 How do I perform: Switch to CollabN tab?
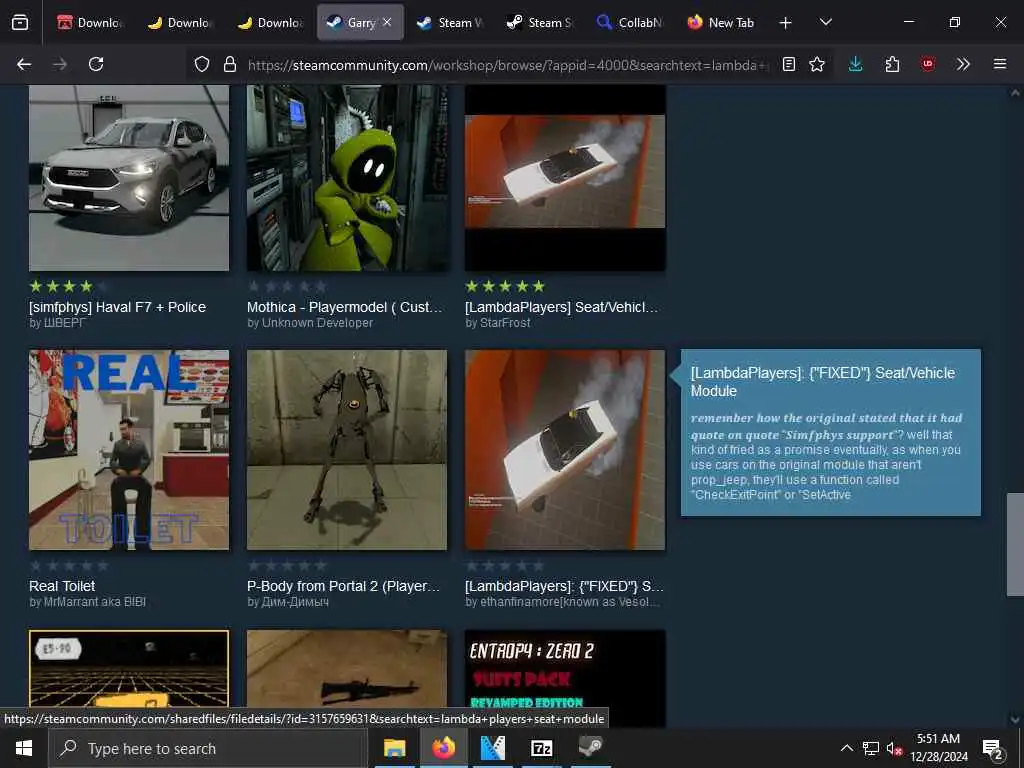(x=630, y=22)
